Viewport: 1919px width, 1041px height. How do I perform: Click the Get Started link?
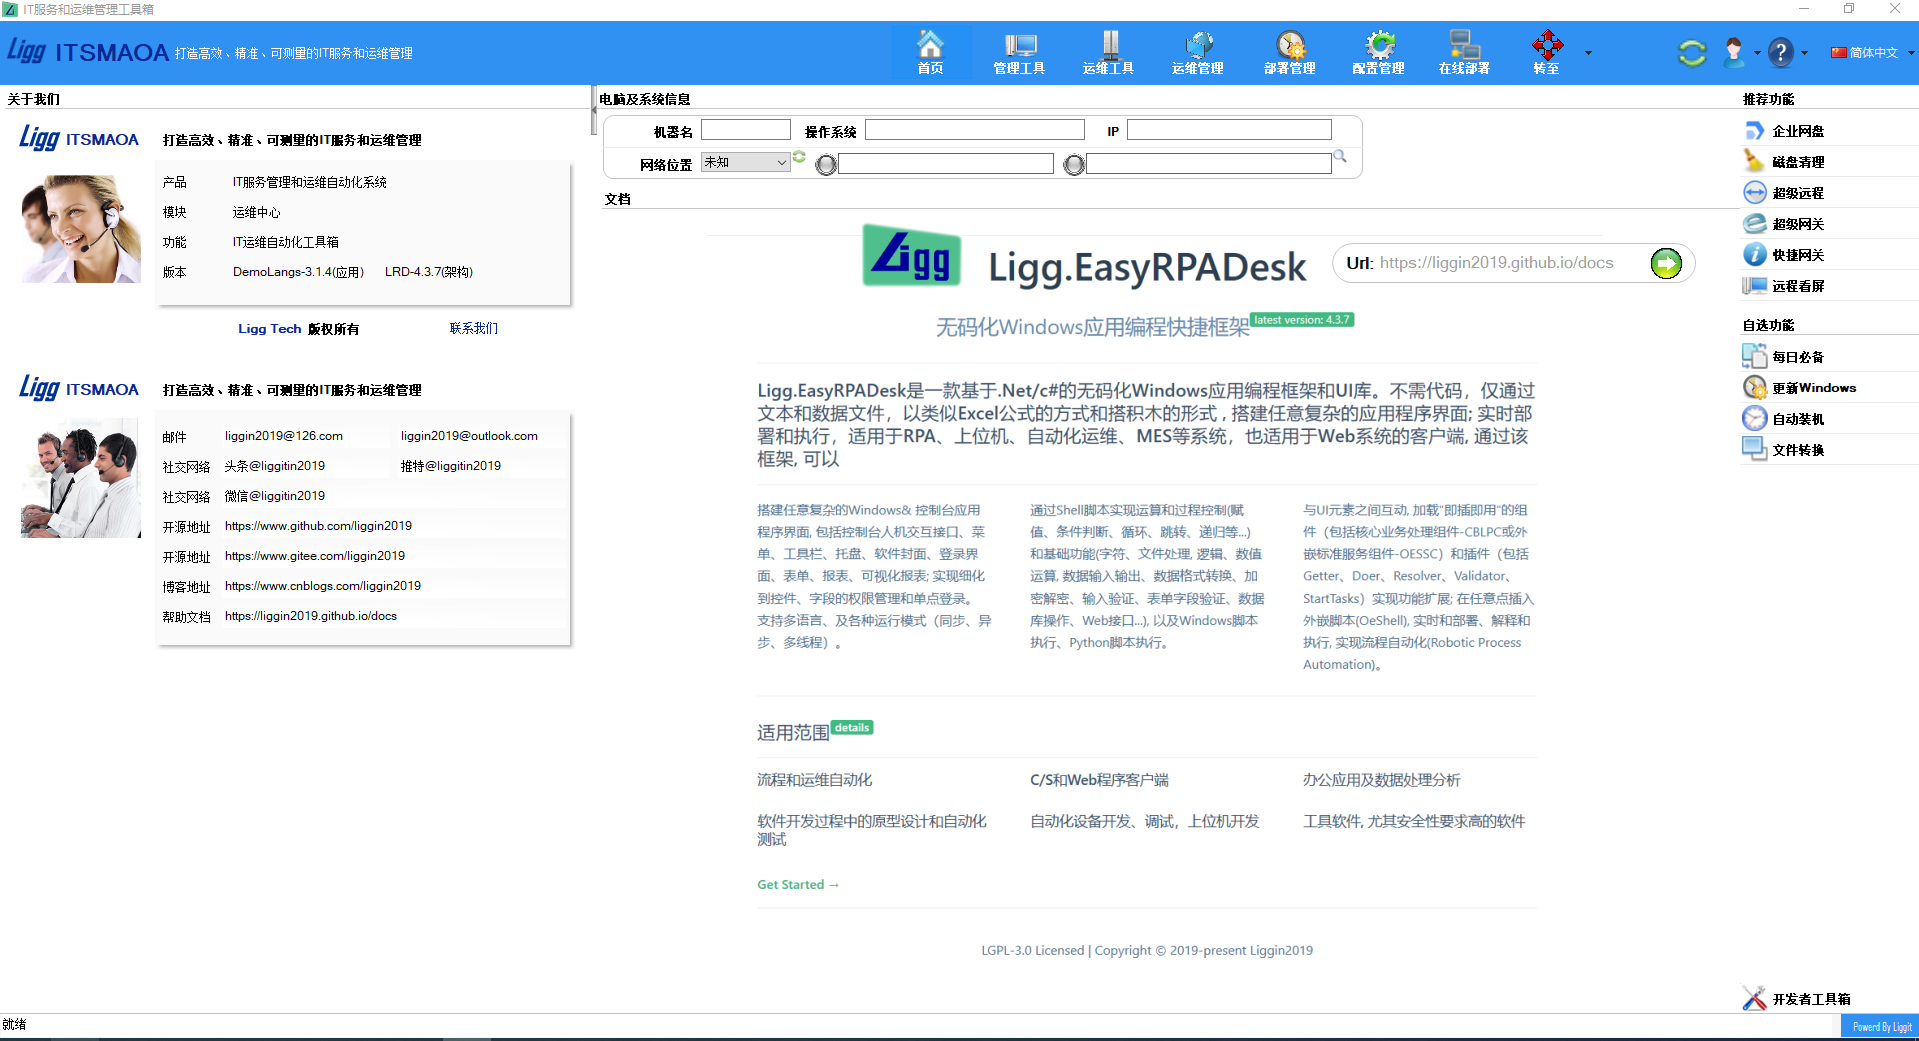797,885
